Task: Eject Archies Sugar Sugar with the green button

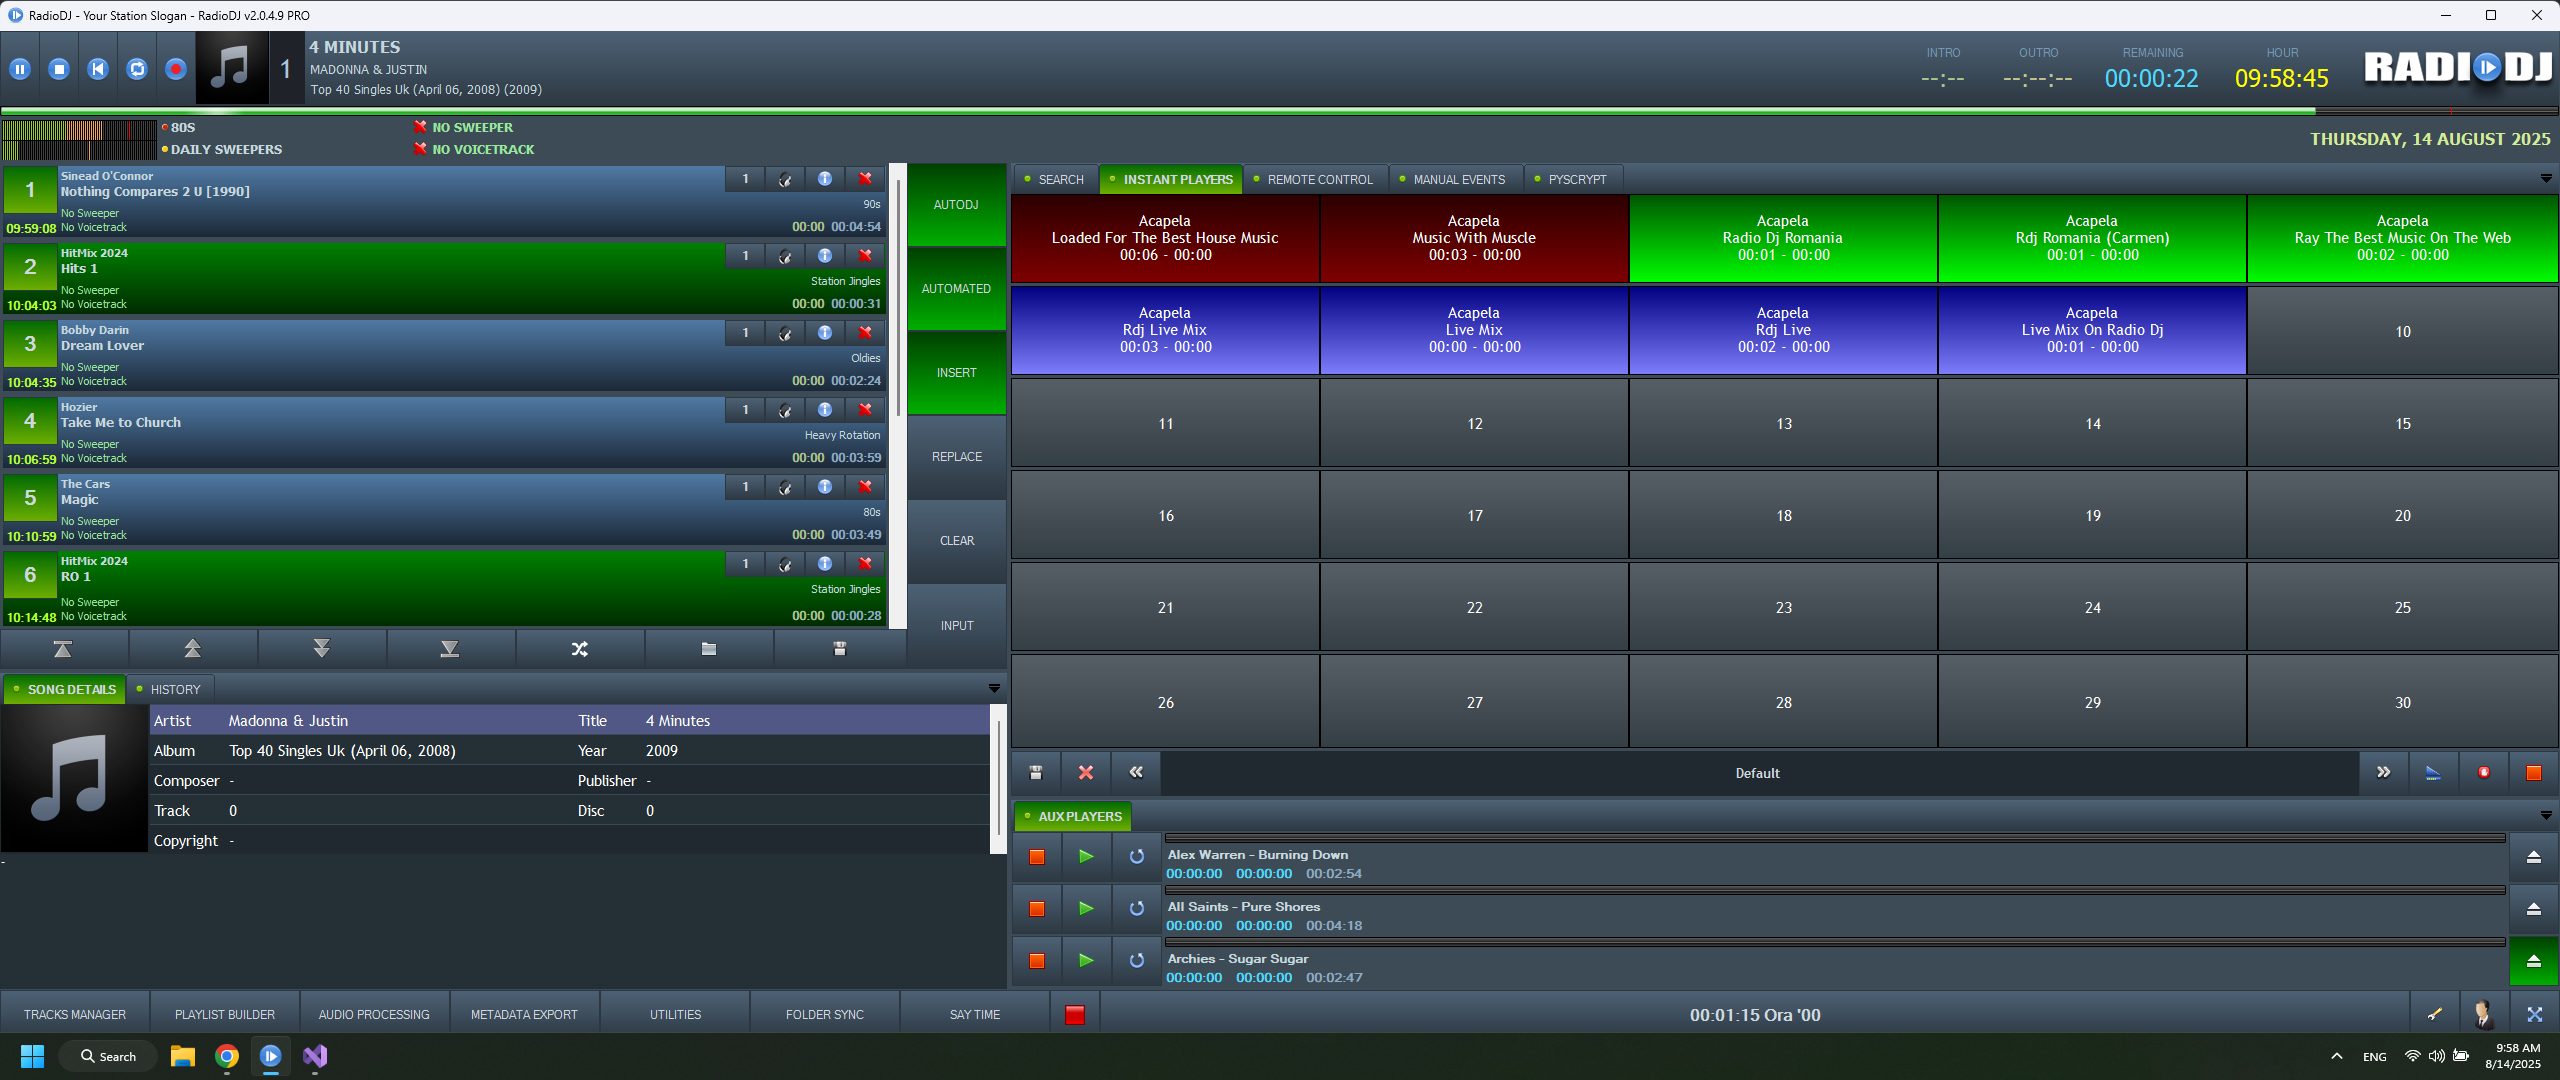Action: pyautogui.click(x=2534, y=961)
